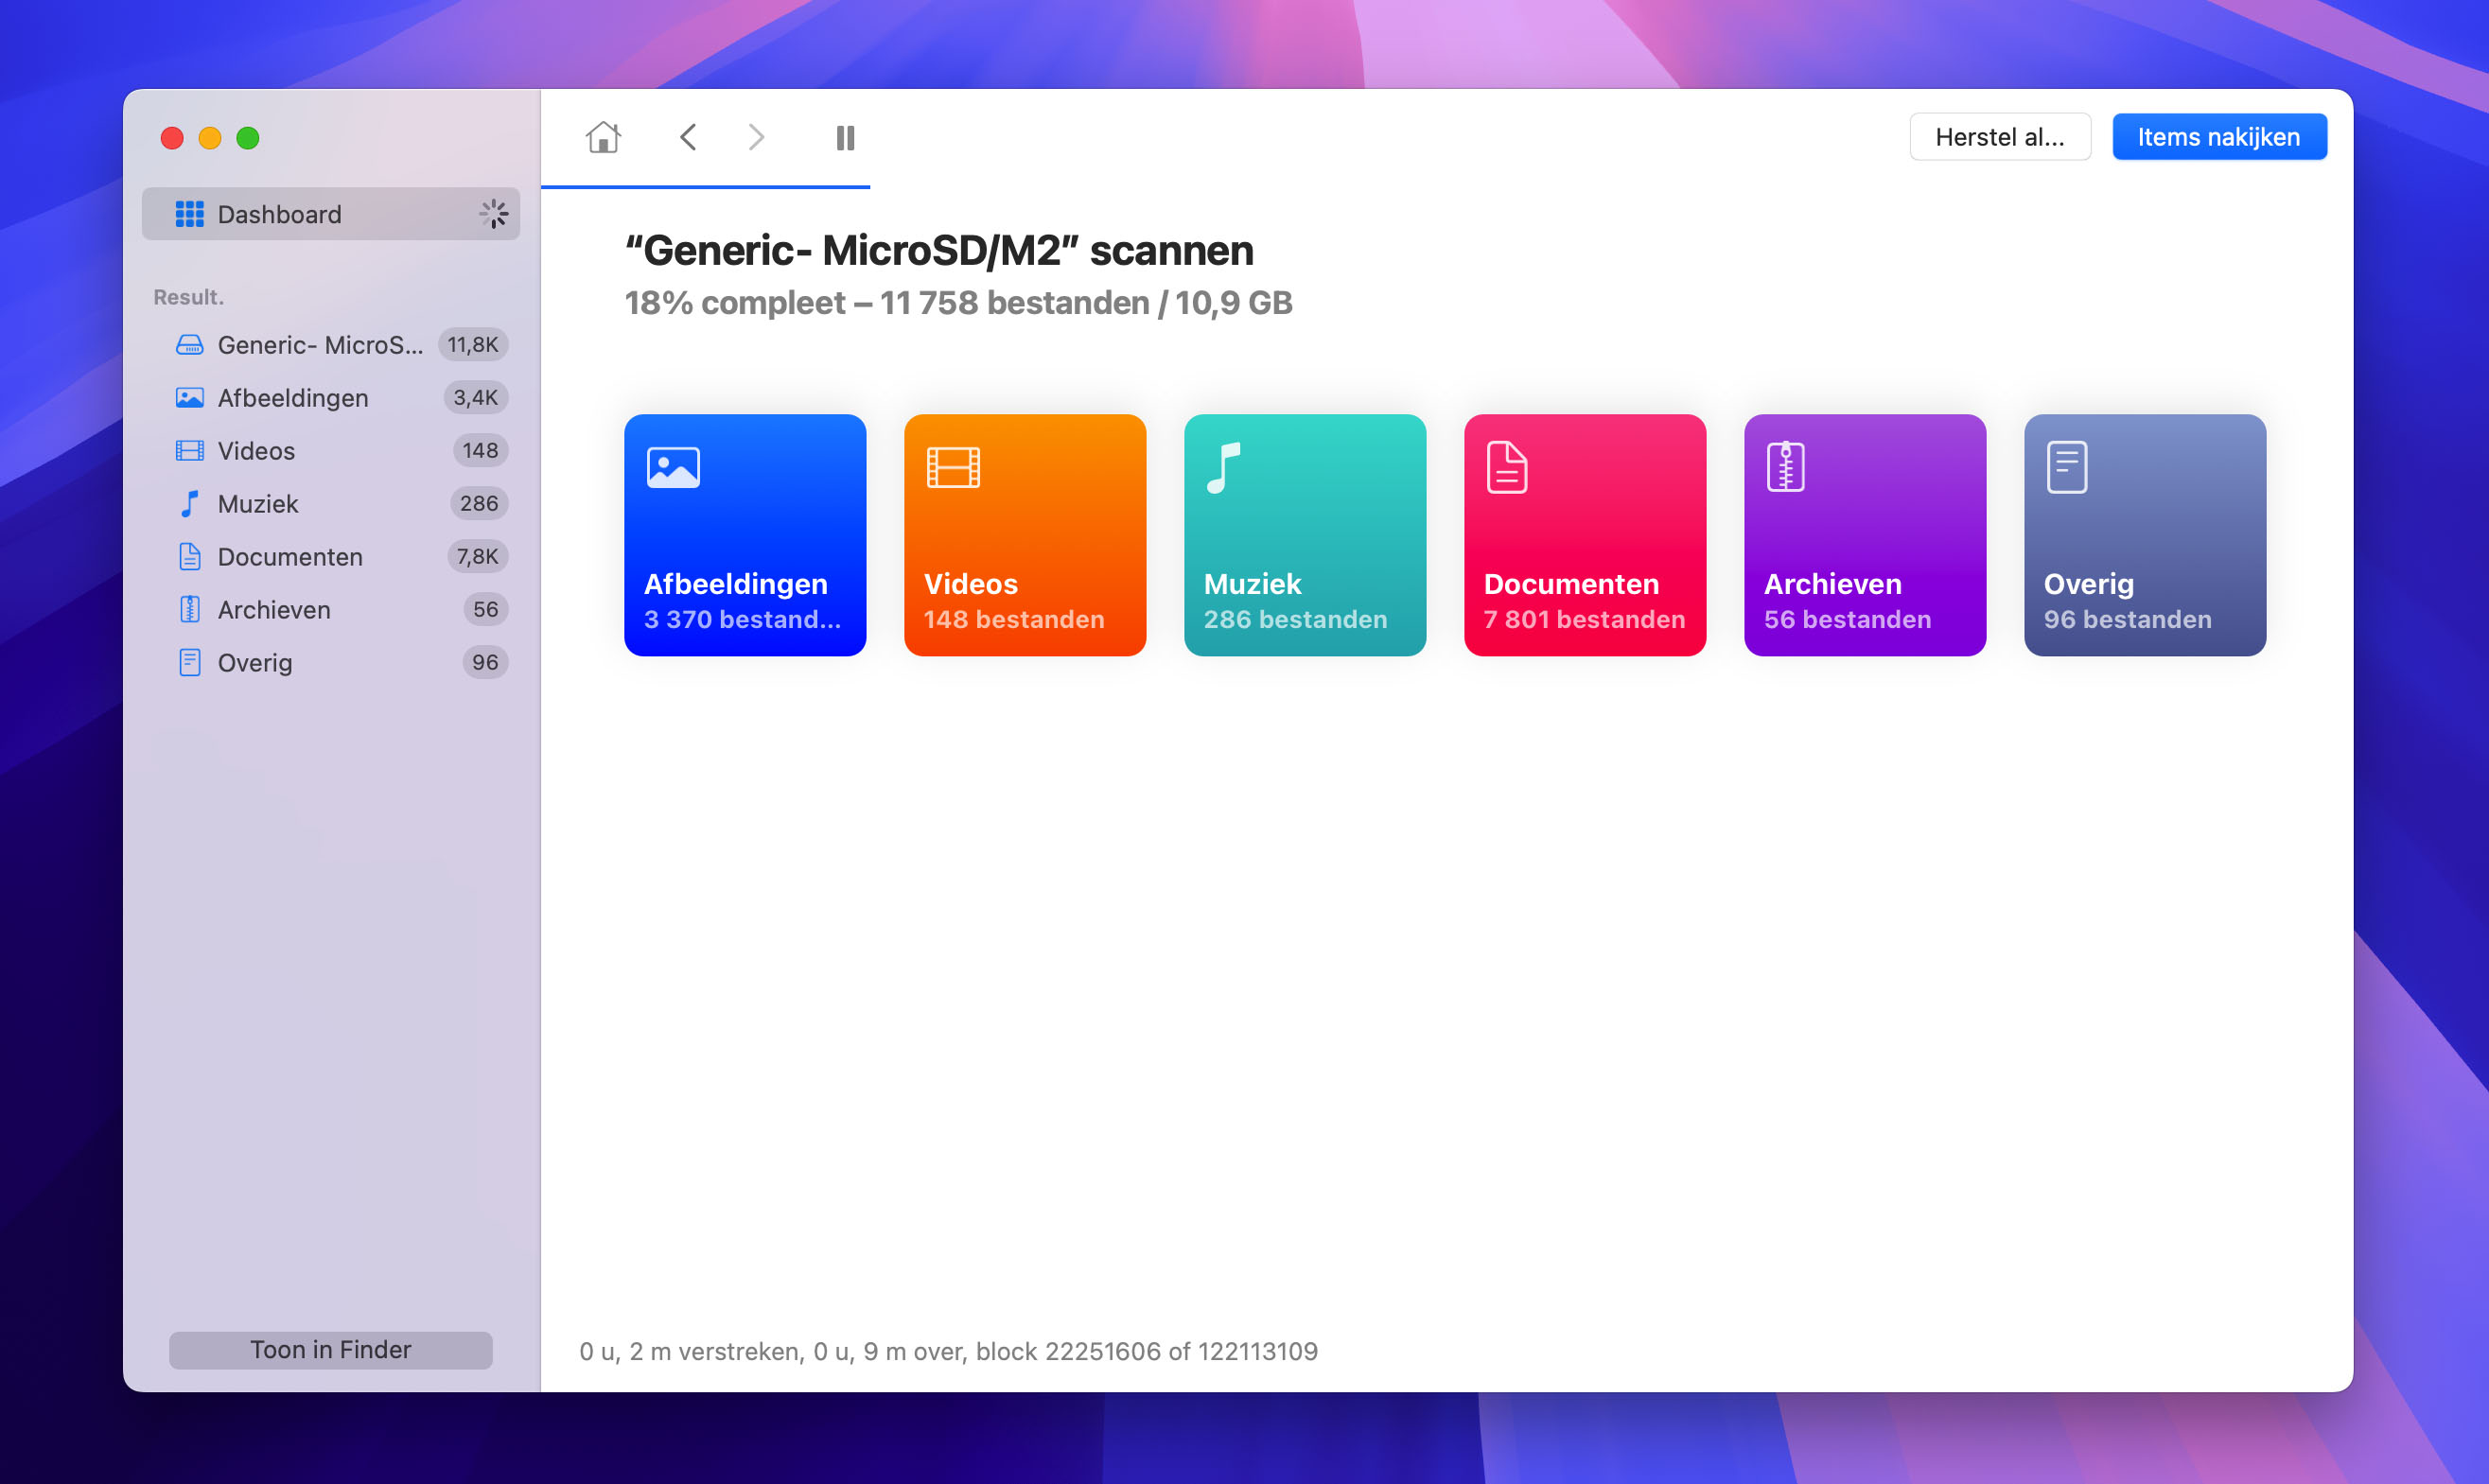Open Toon in Finder
The width and height of the screenshot is (2489, 1484).
click(331, 1350)
